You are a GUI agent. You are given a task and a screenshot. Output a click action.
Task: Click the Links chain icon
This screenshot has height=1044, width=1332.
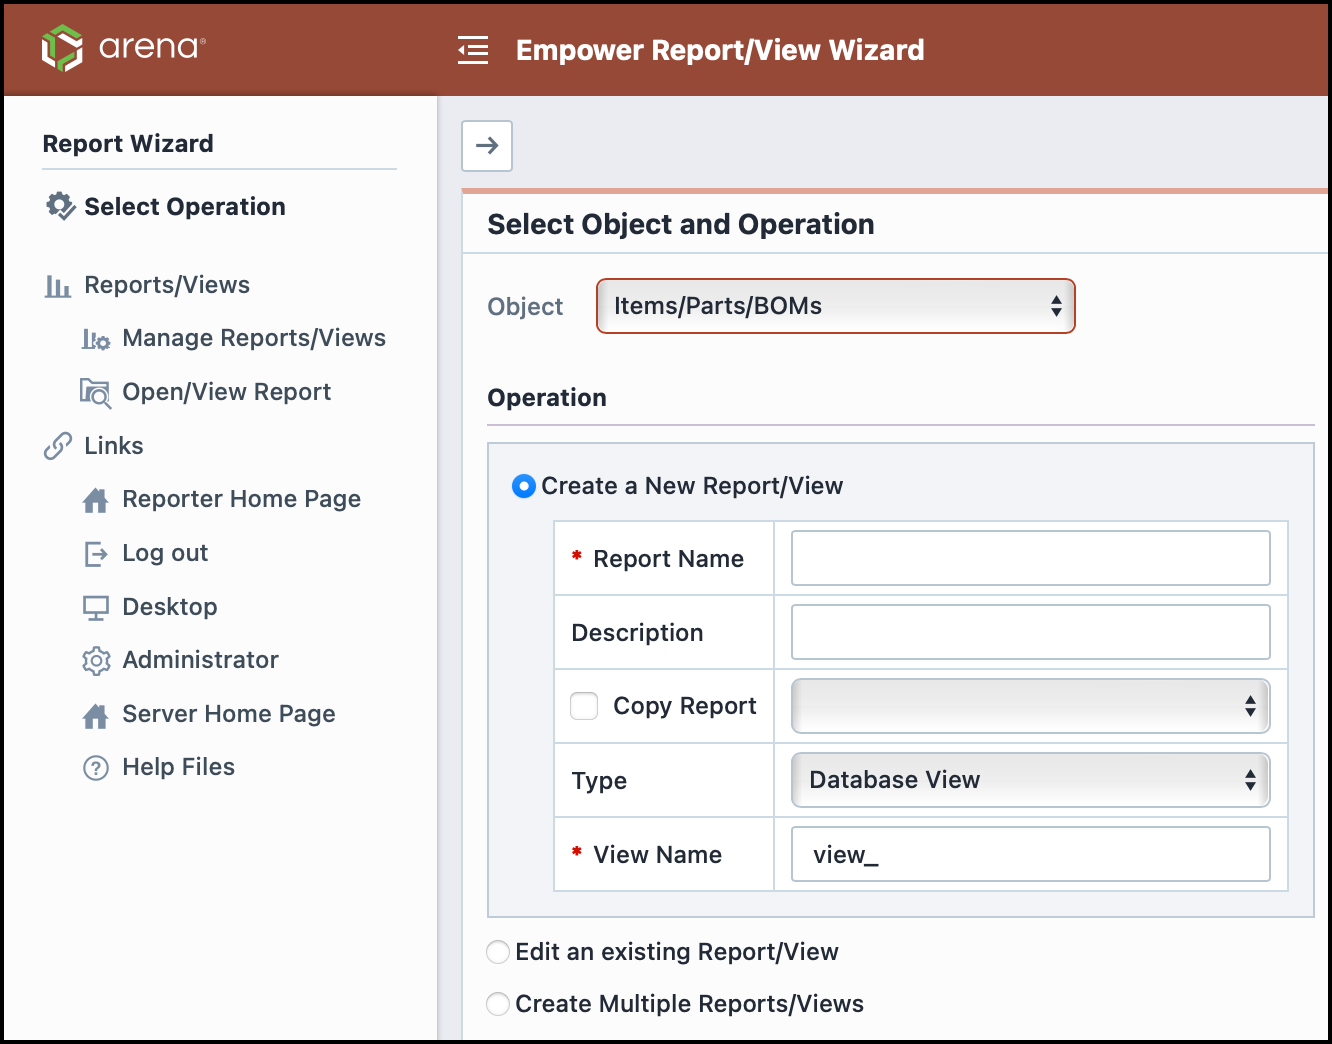click(56, 445)
